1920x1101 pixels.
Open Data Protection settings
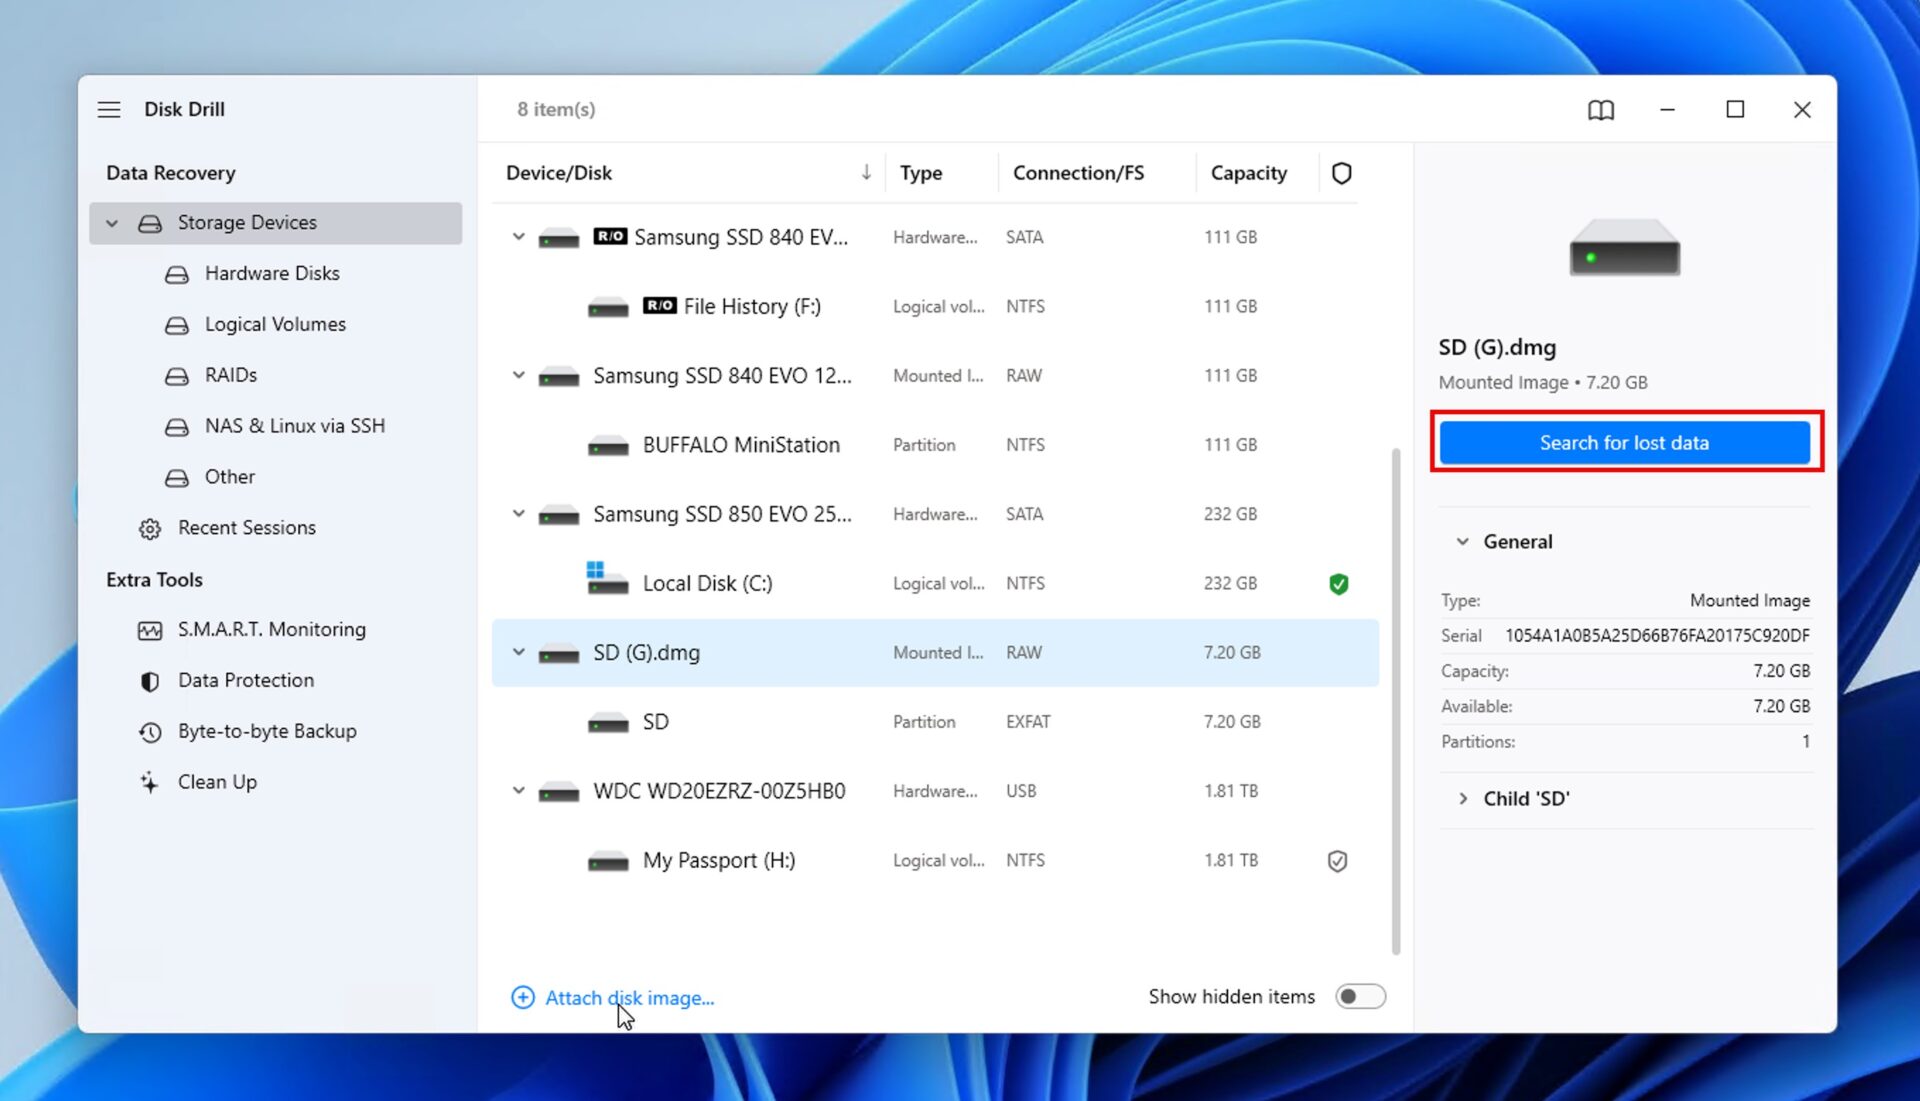tap(246, 680)
